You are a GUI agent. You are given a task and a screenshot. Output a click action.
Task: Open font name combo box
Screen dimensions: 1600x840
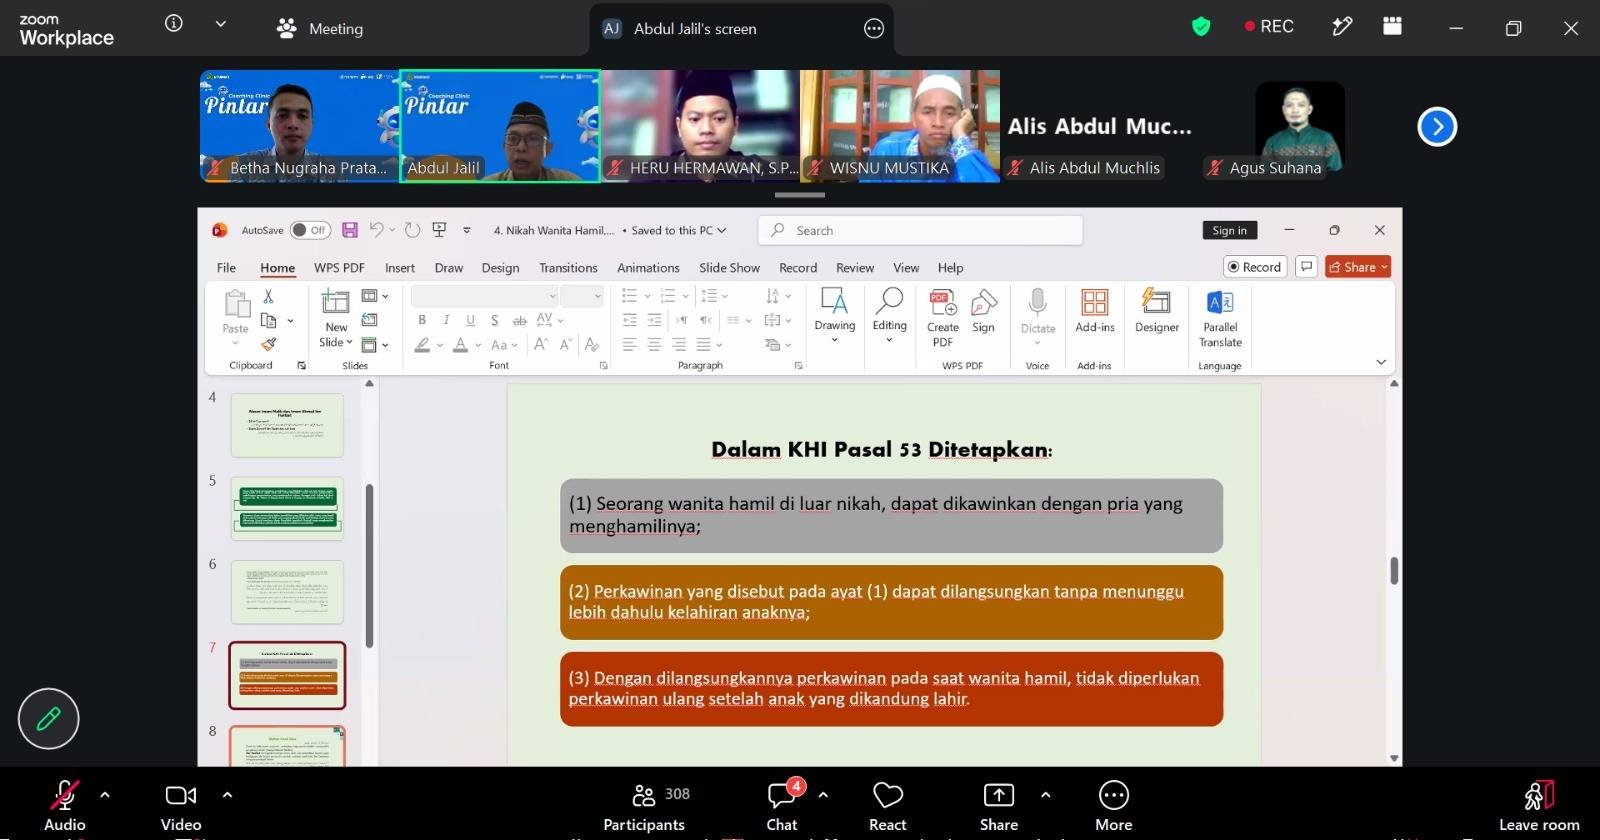[x=484, y=296]
